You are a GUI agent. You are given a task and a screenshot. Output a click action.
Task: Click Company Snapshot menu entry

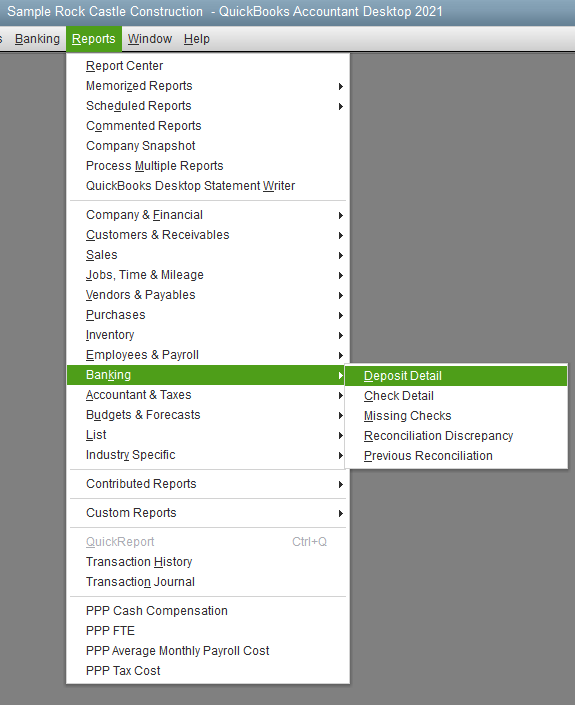point(208,146)
